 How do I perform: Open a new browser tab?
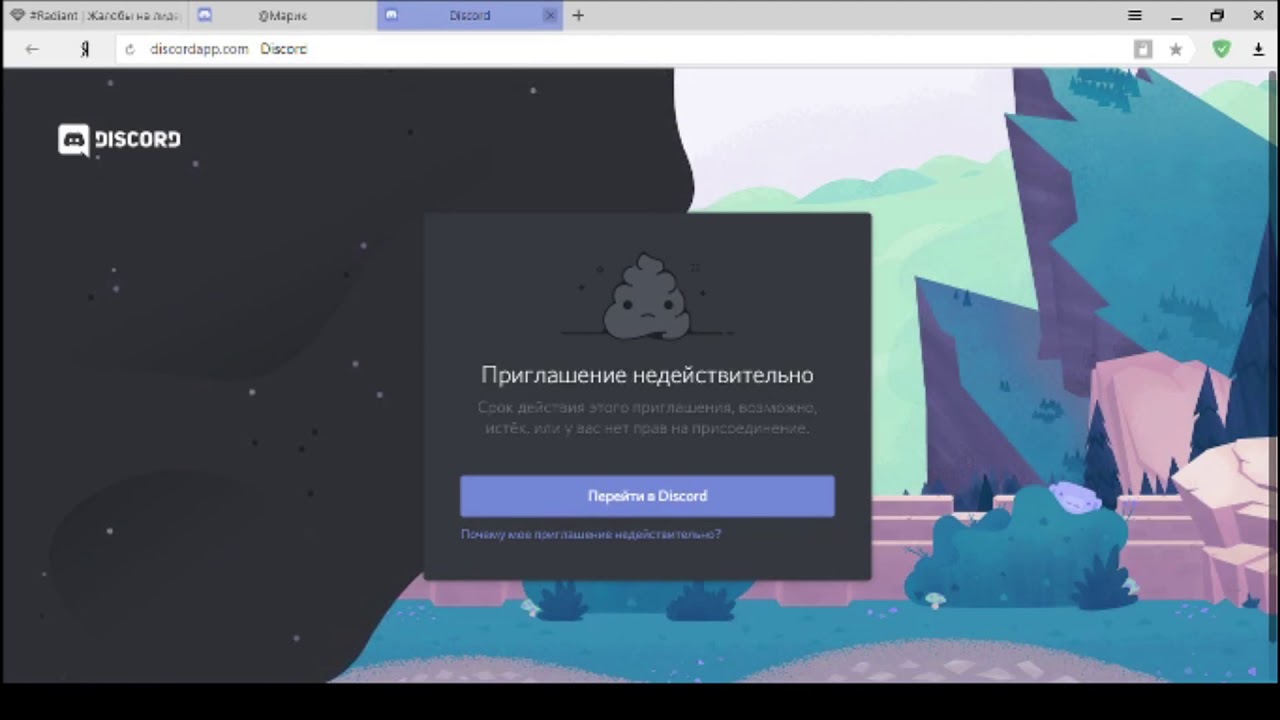point(578,15)
